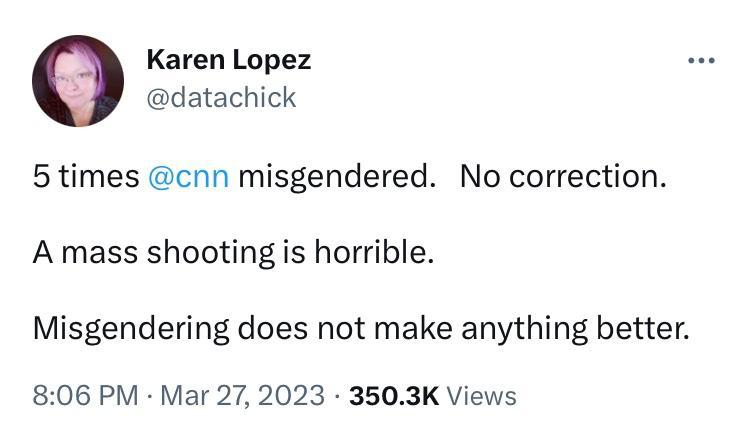
Task: Click Karen Lopez's profile avatar
Action: (78, 80)
